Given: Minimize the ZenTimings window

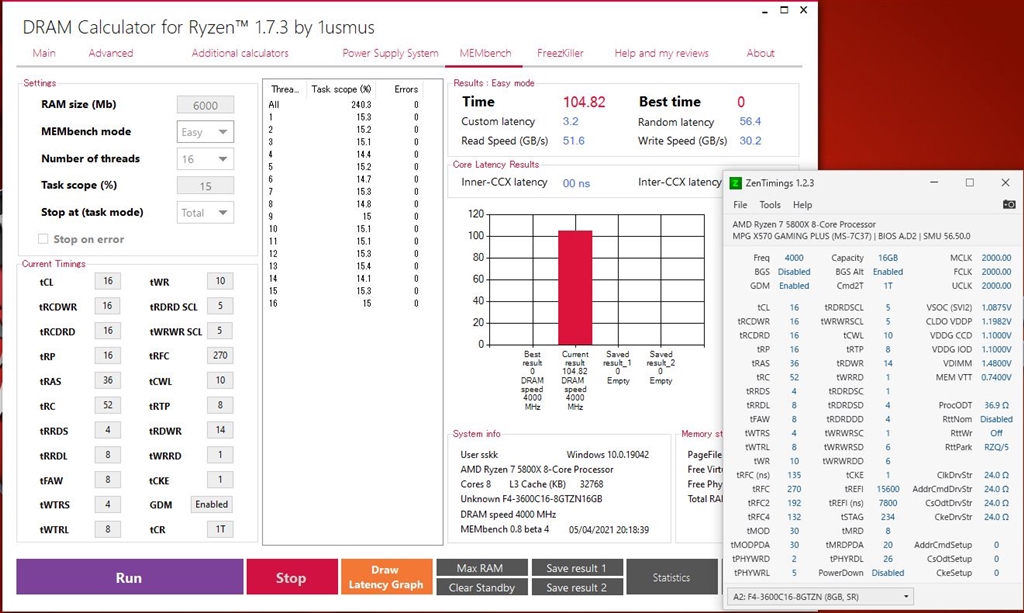Looking at the screenshot, I should (934, 183).
